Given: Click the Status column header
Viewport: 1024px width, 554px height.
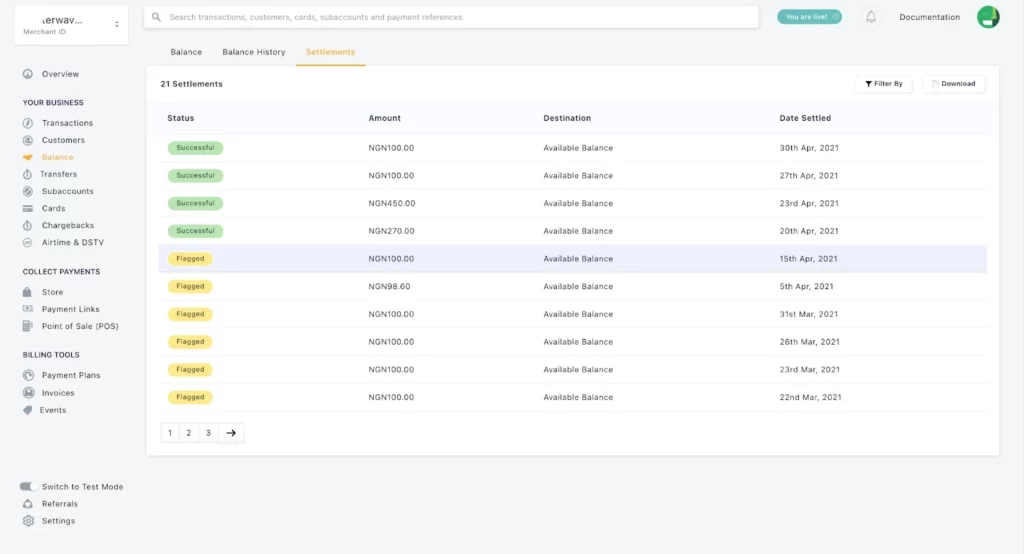Looking at the screenshot, I should pos(180,118).
